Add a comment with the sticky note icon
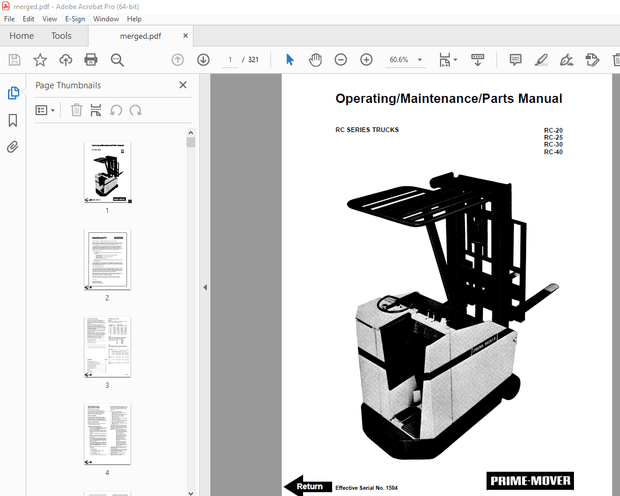Screen dimensions: 620x496 click(516, 60)
